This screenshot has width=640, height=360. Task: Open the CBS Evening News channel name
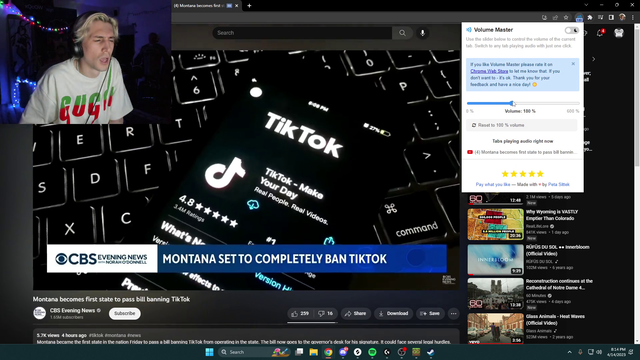tap(72, 310)
